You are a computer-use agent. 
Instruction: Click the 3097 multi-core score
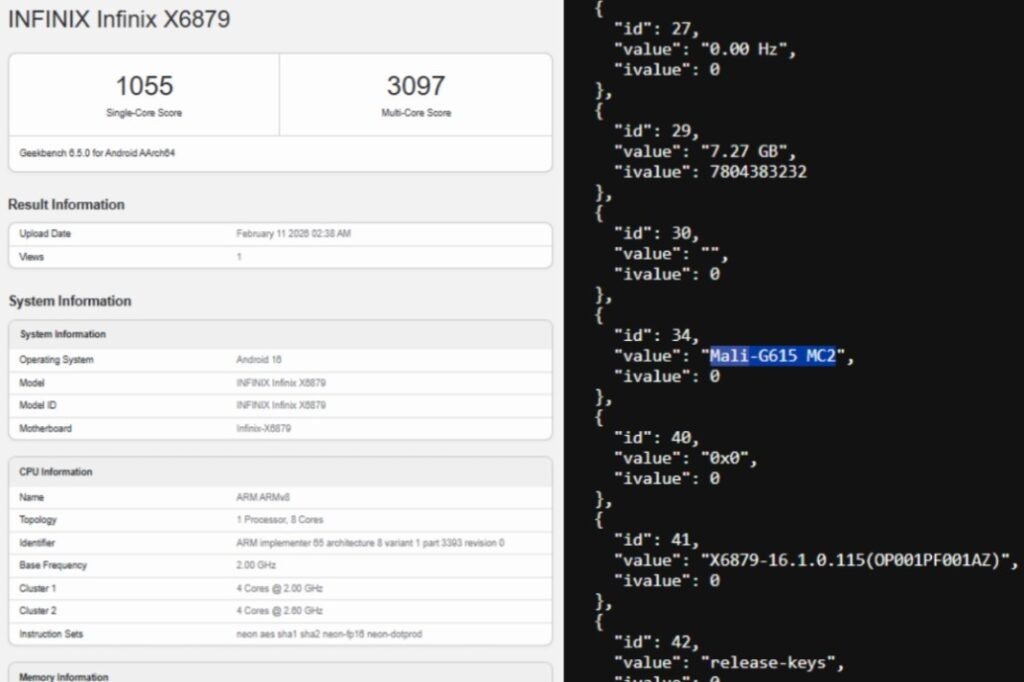(415, 86)
